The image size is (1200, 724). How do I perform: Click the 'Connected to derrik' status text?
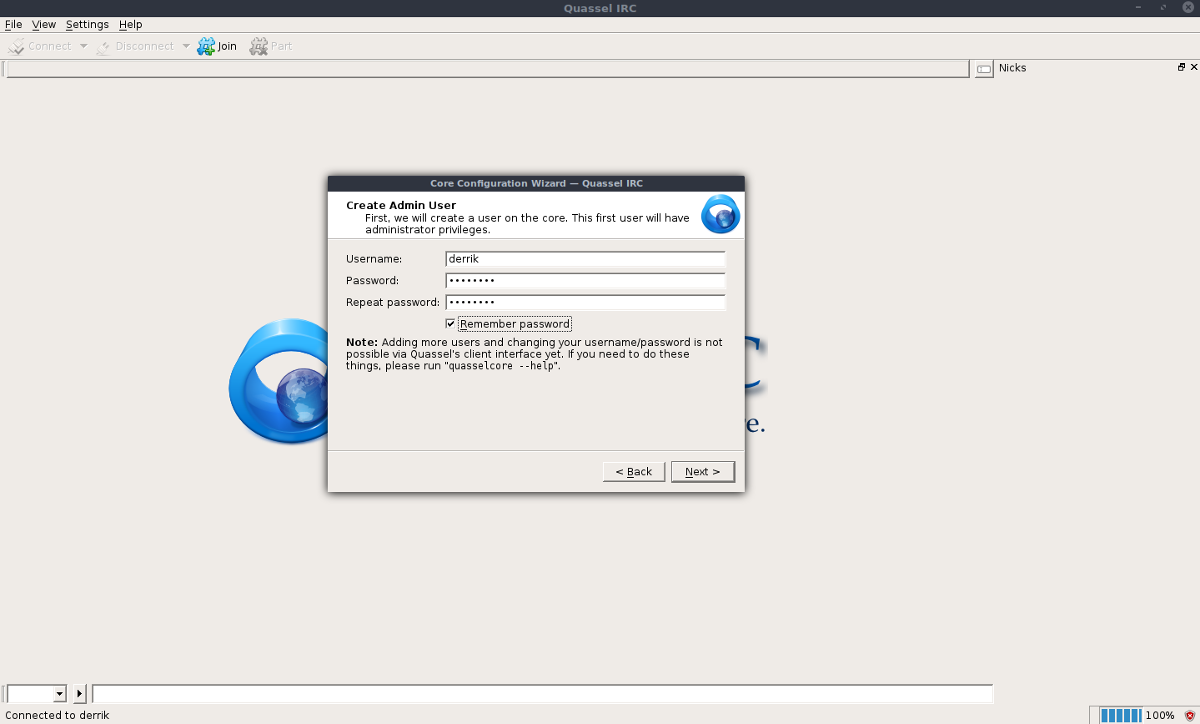pos(57,715)
